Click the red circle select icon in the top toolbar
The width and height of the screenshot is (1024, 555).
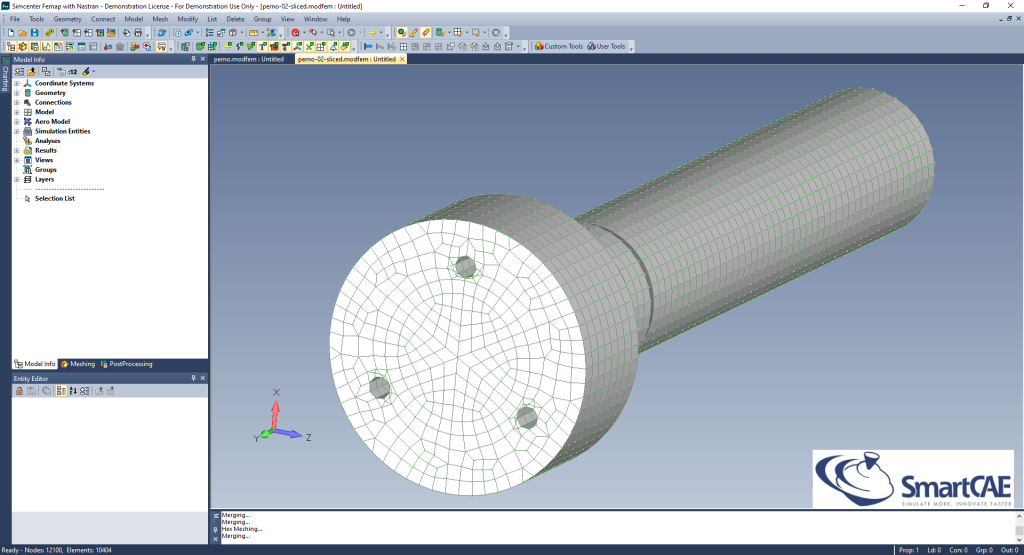[x=295, y=33]
